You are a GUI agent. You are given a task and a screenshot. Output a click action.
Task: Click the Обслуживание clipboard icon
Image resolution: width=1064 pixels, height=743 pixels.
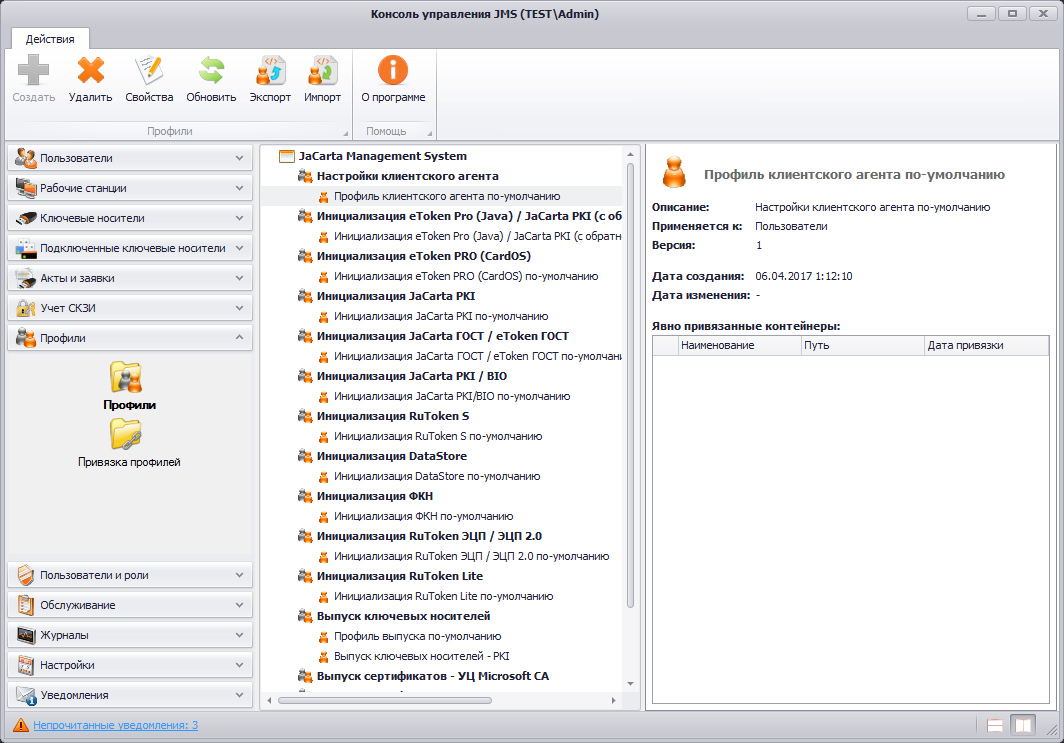[x=26, y=605]
